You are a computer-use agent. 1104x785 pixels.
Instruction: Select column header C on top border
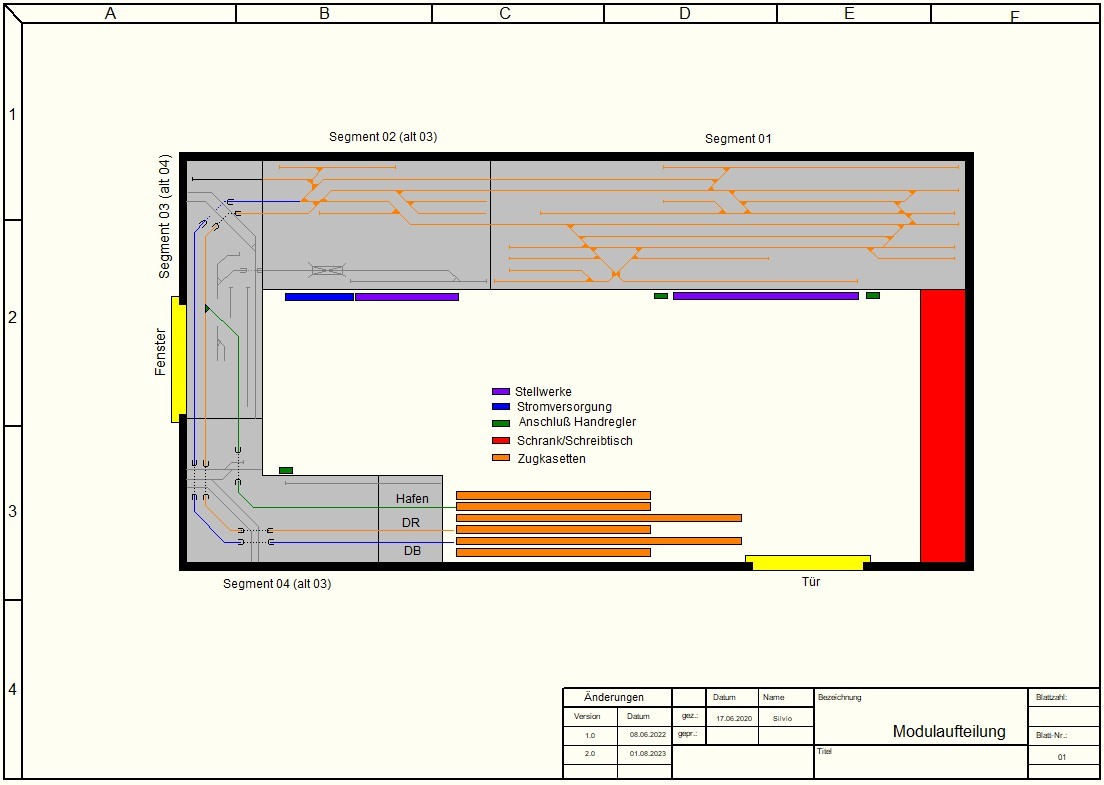505,13
